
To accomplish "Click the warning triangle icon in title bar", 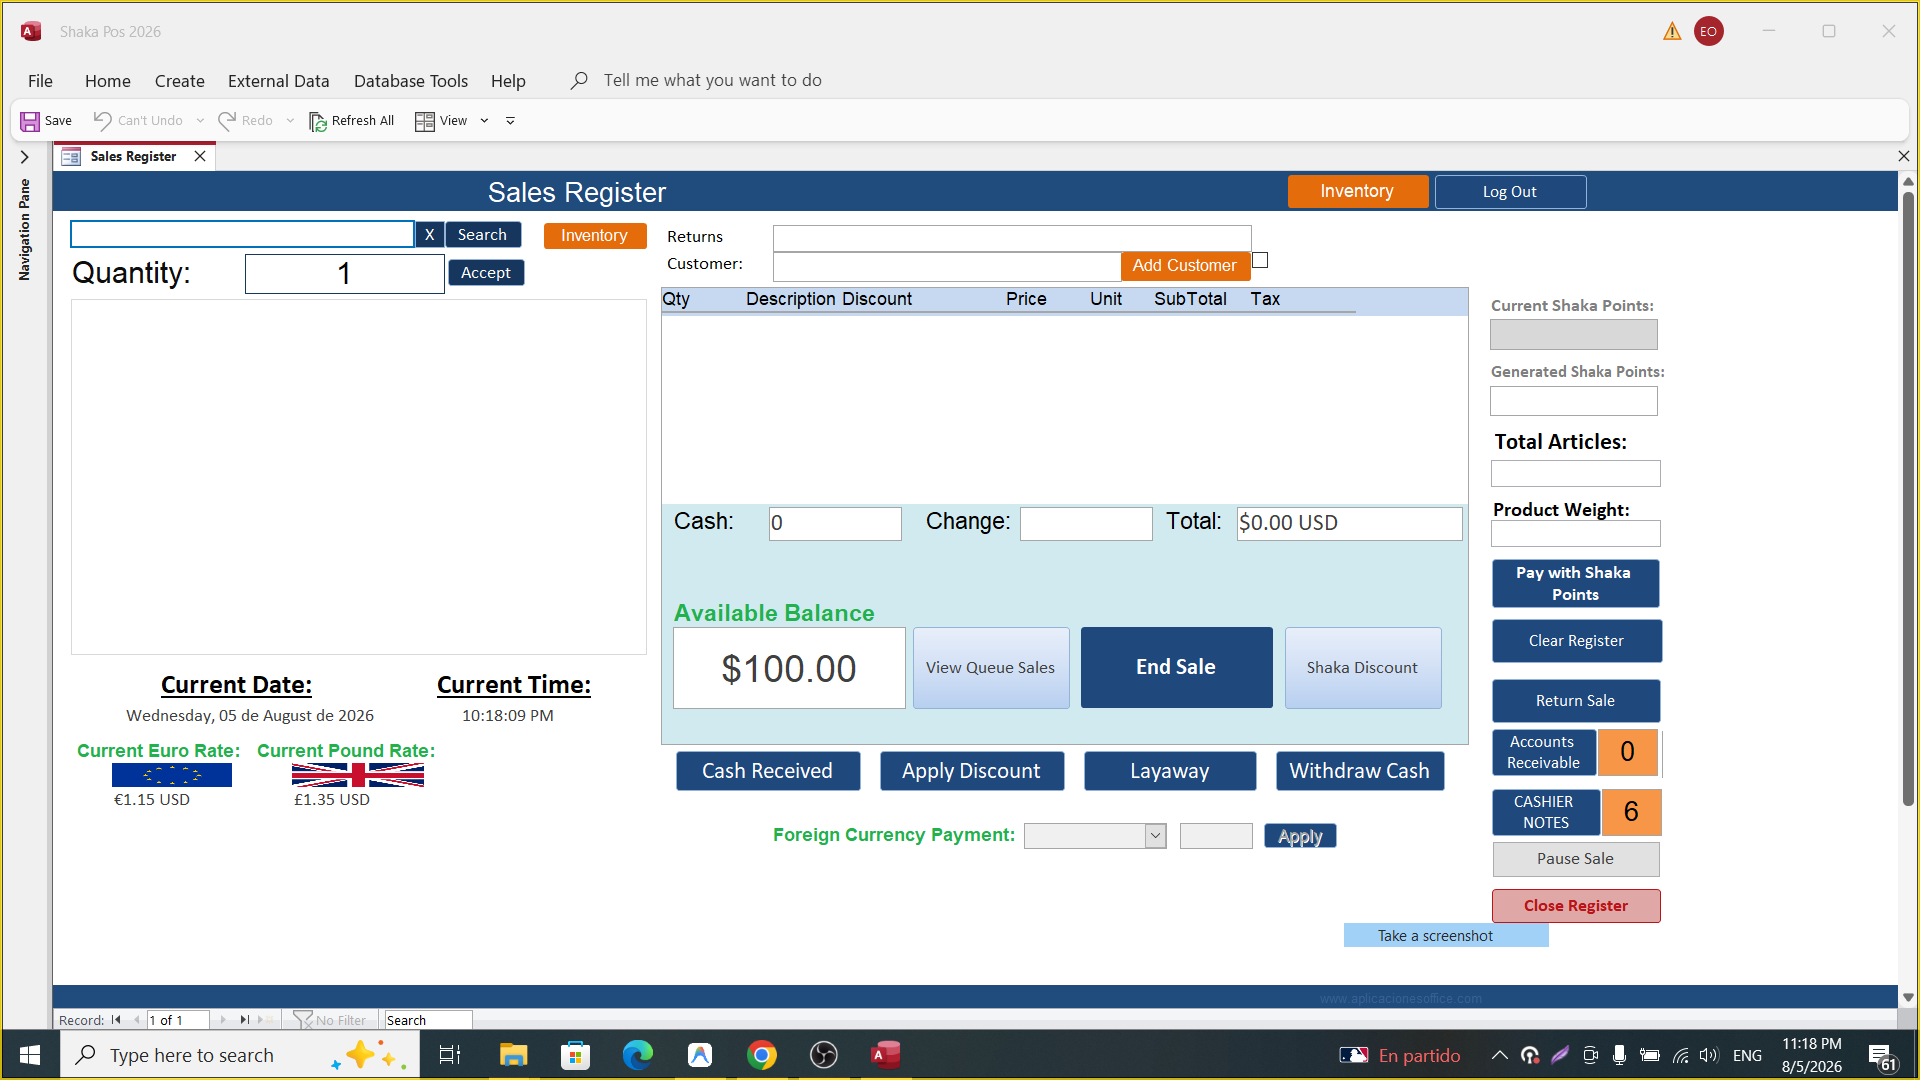I will coord(1672,32).
